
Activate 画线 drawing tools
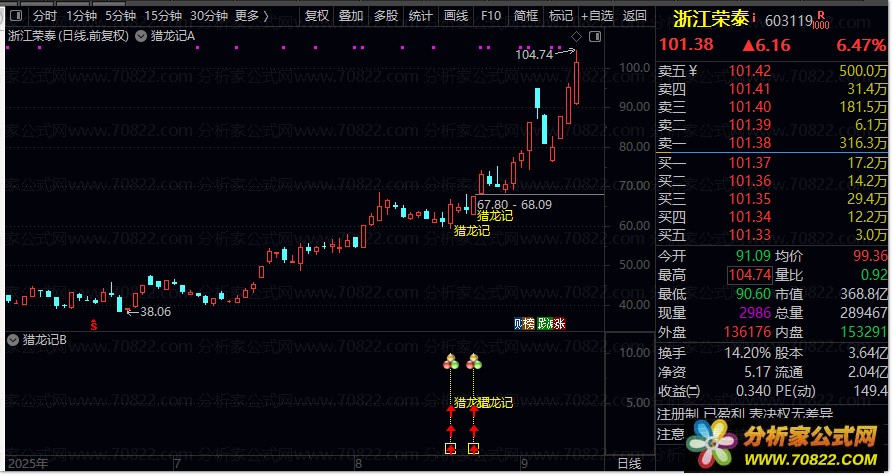point(456,15)
